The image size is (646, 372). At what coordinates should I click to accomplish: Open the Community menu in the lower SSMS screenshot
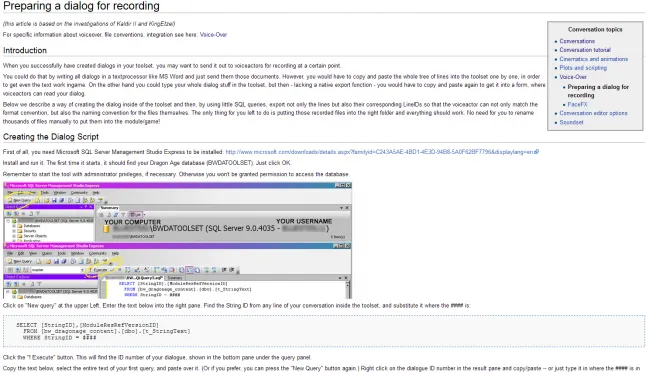pos(98,253)
